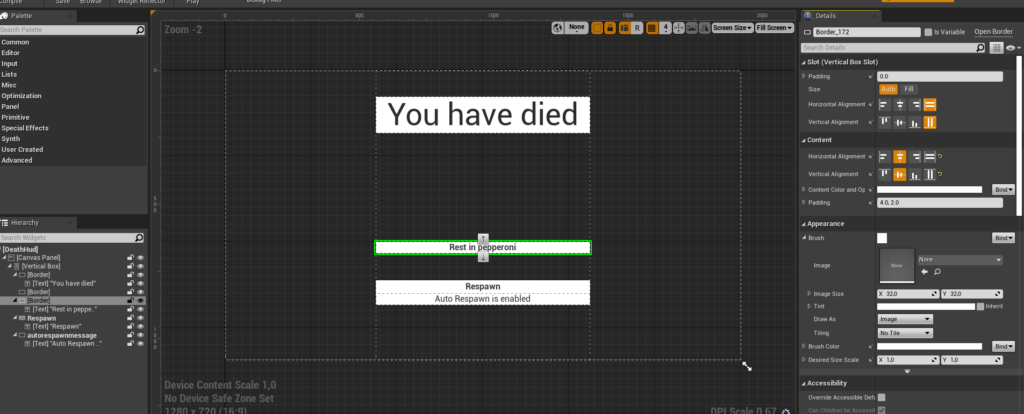This screenshot has height=414, width=1024.
Task: Click the flip device orientation icon
Action: 704,27
